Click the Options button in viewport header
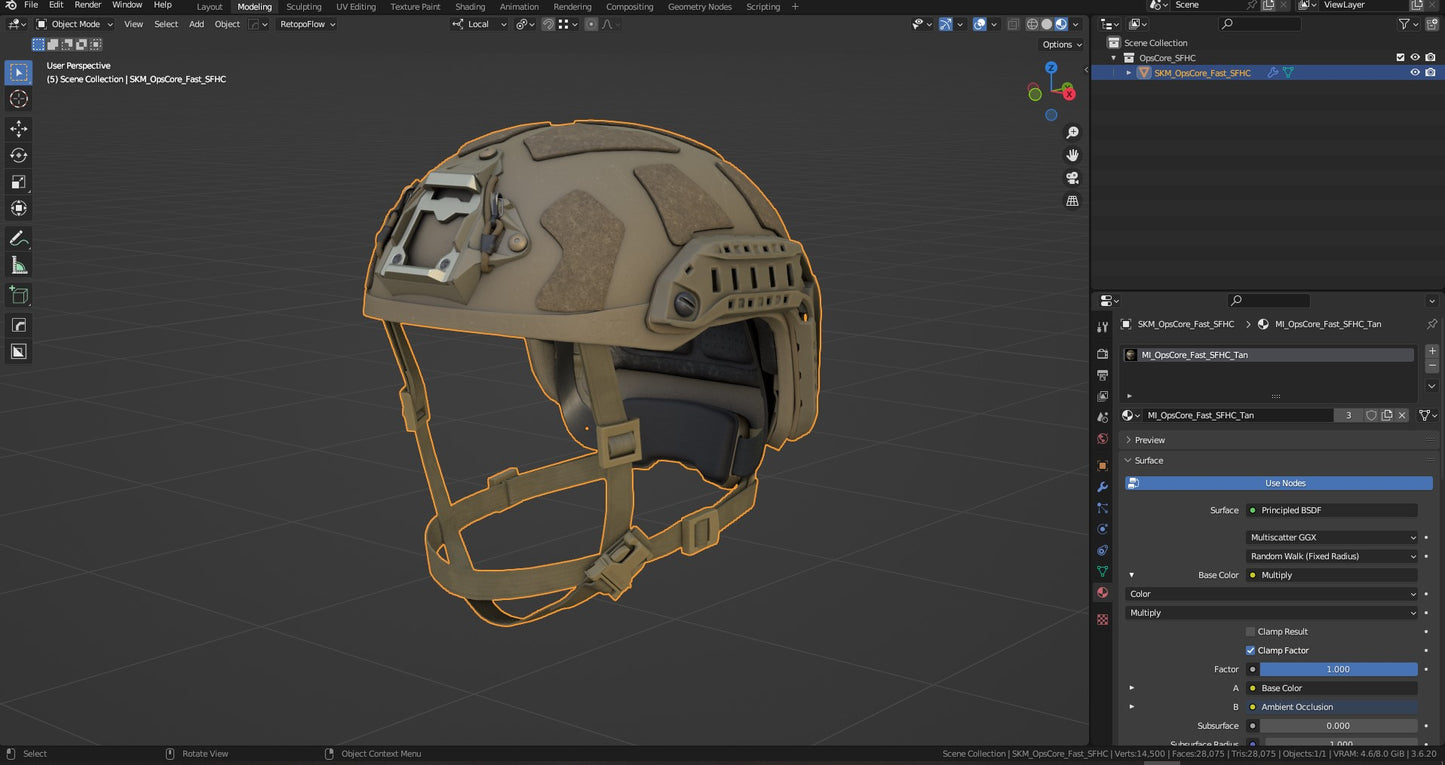 pyautogui.click(x=1061, y=44)
